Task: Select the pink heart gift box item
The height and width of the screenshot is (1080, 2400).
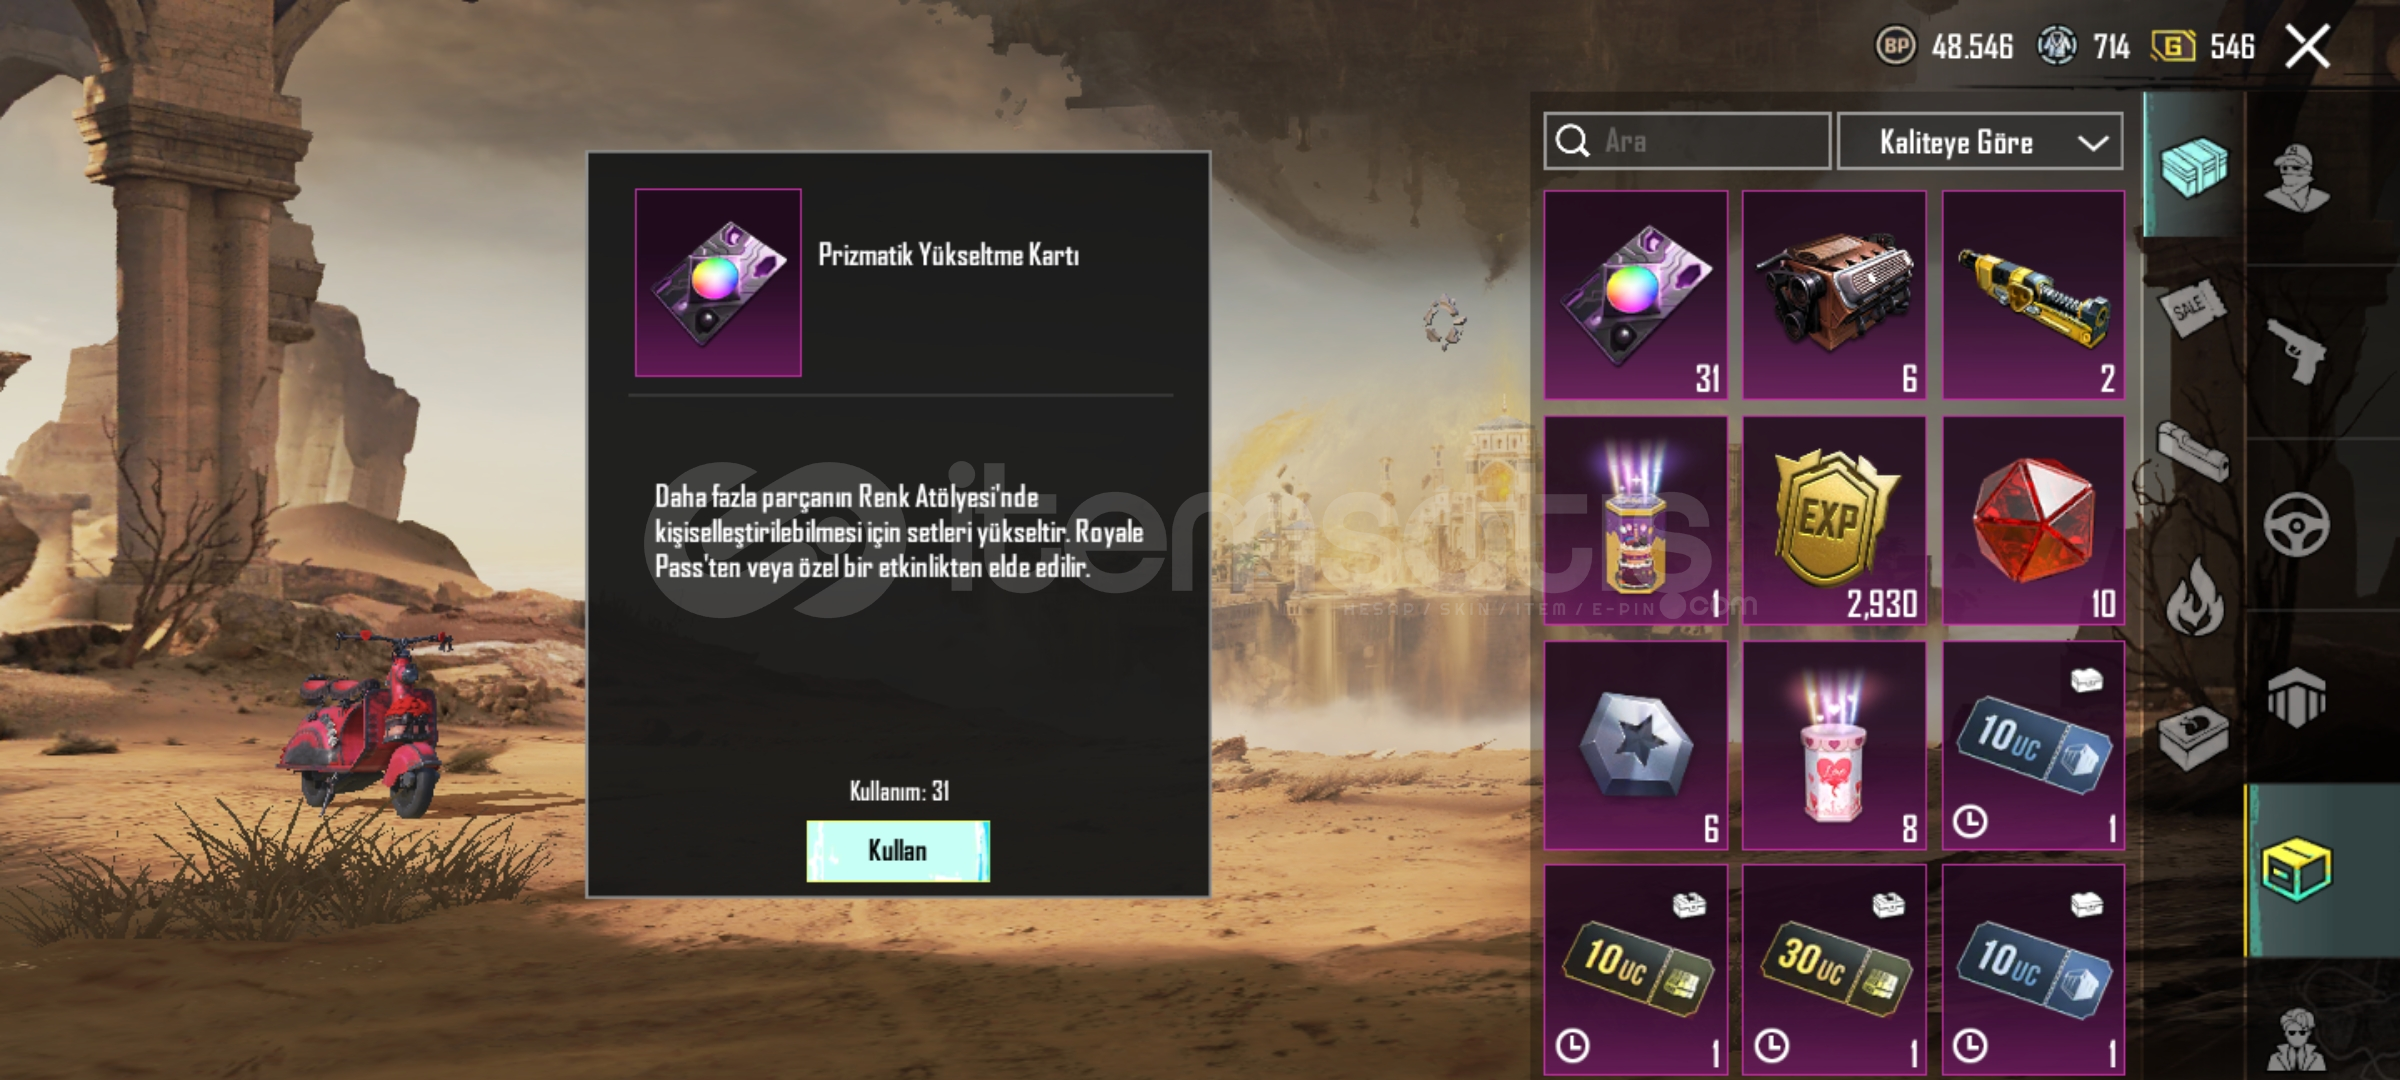Action: 1834,745
